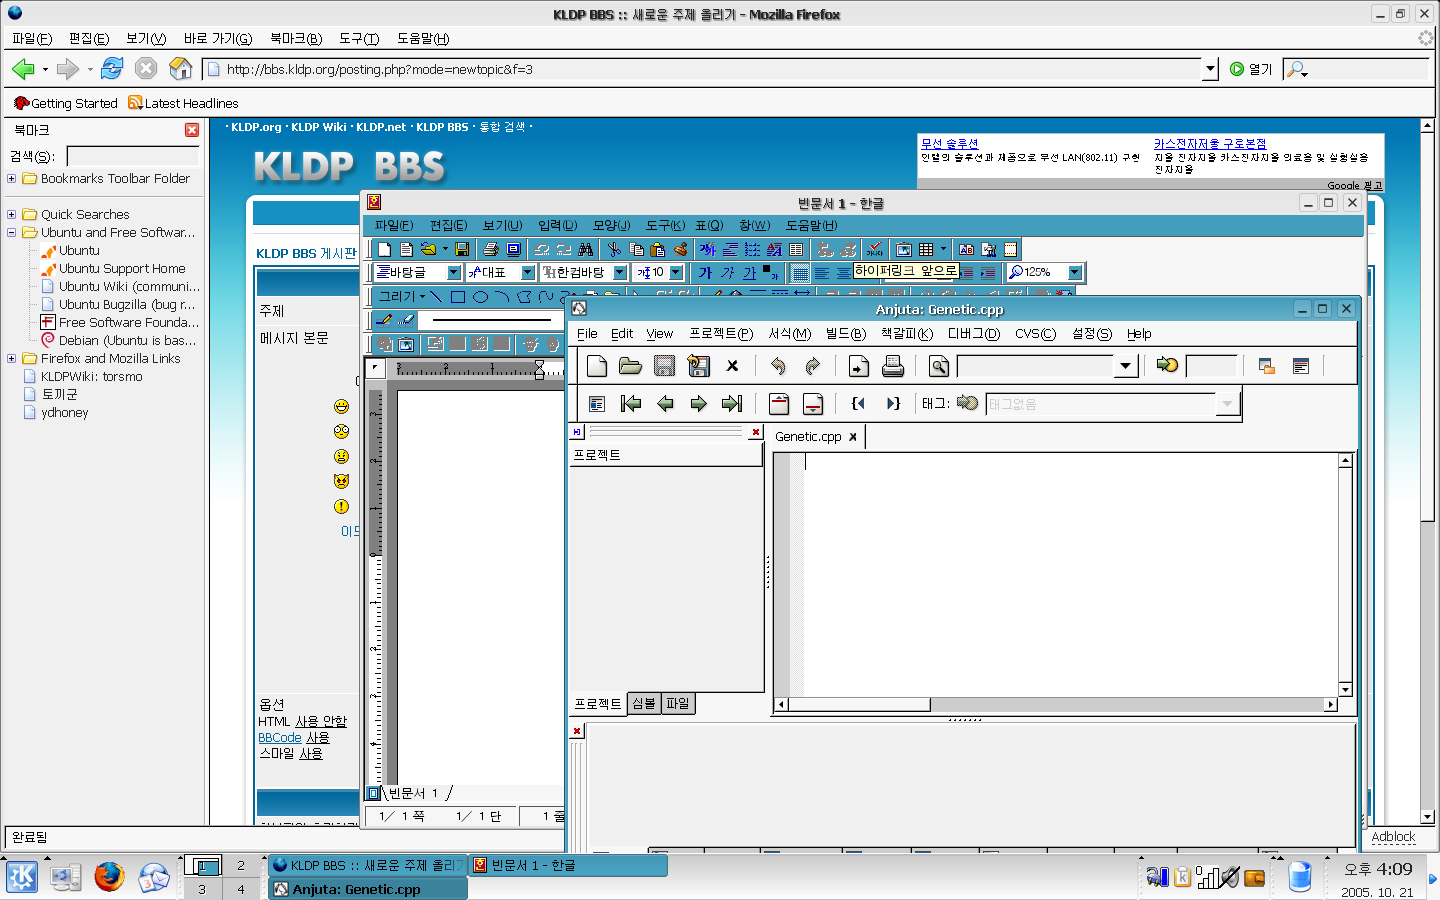Click Firefox Home button
Screen dimensions: 1440x900
181,68
